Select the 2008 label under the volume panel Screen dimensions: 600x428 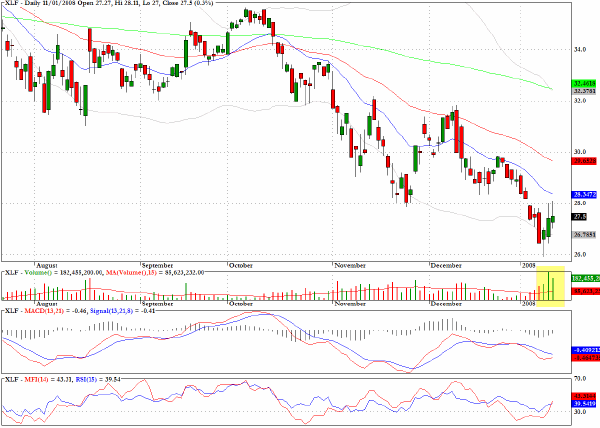coord(528,304)
